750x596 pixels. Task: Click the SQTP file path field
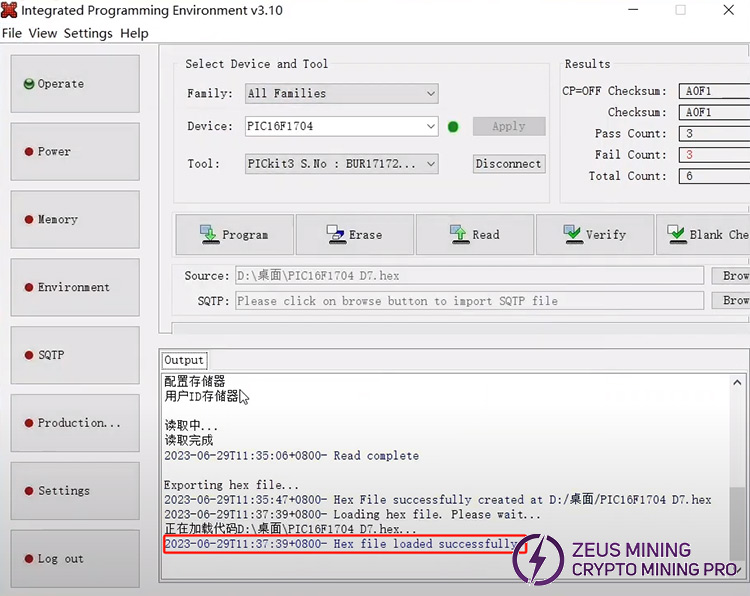pos(469,301)
